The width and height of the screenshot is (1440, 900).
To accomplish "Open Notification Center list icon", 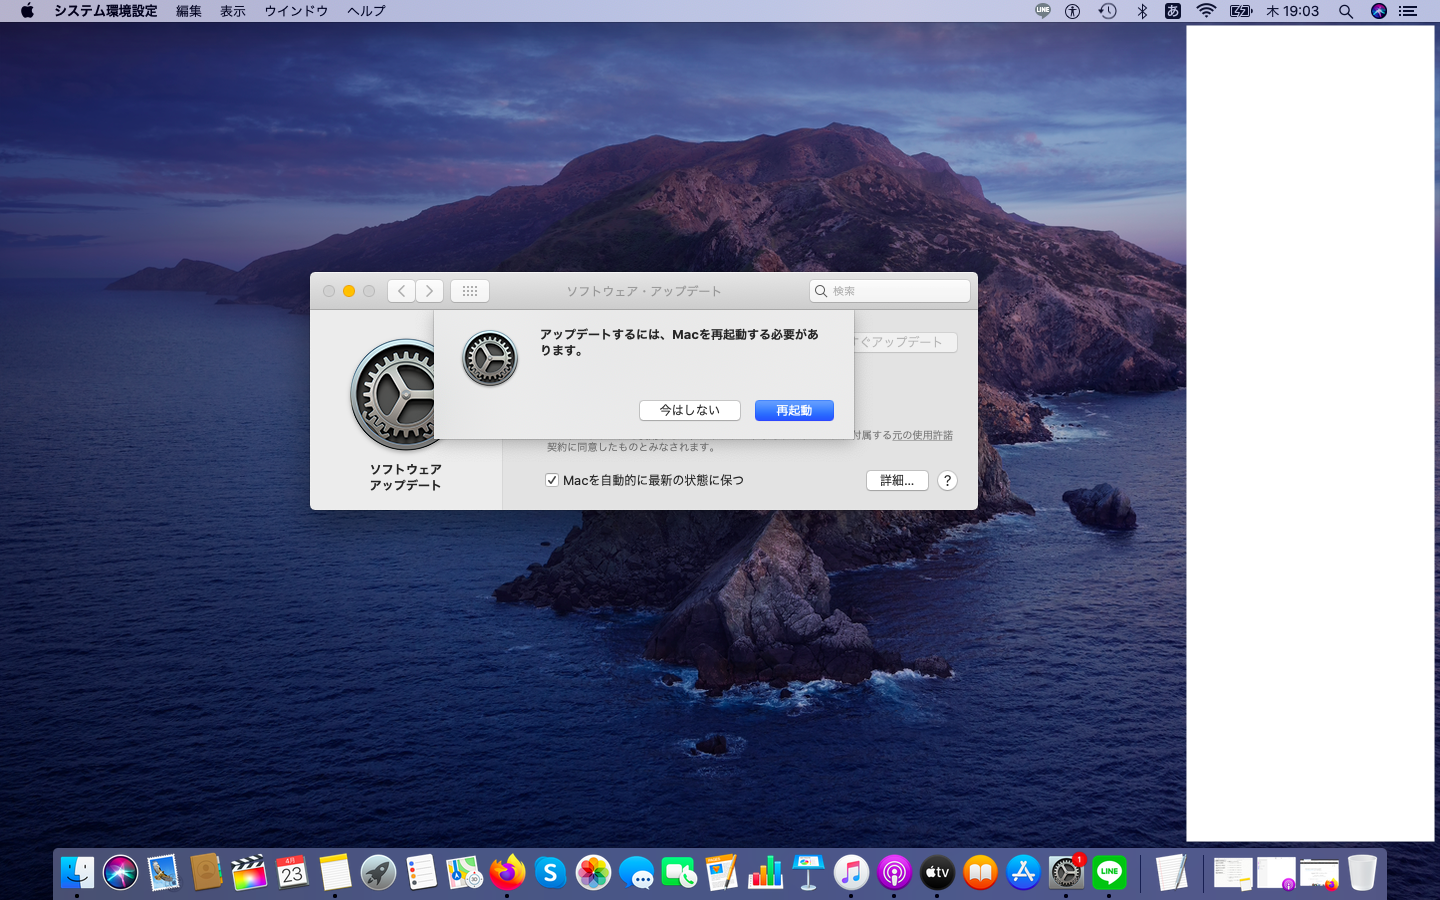I will 1408,11.
